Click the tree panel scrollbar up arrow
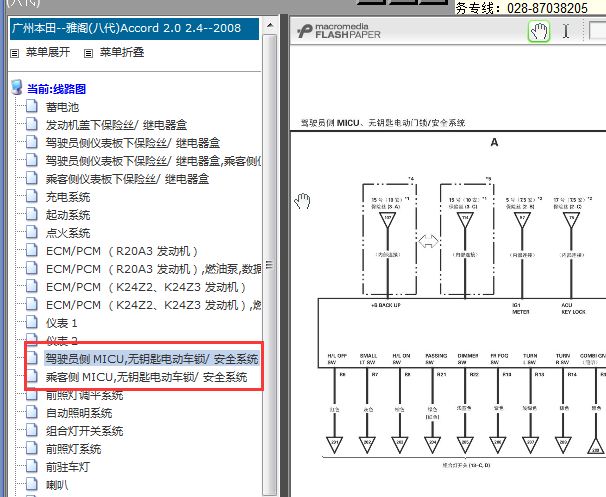 click(270, 26)
